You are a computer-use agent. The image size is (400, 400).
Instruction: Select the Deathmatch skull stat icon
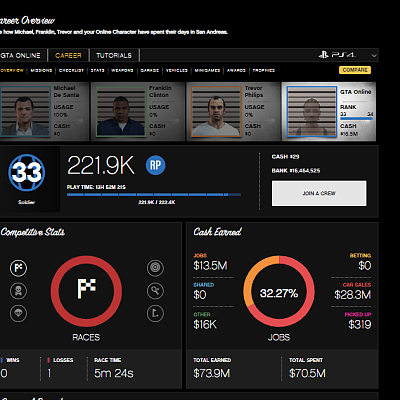(18, 291)
